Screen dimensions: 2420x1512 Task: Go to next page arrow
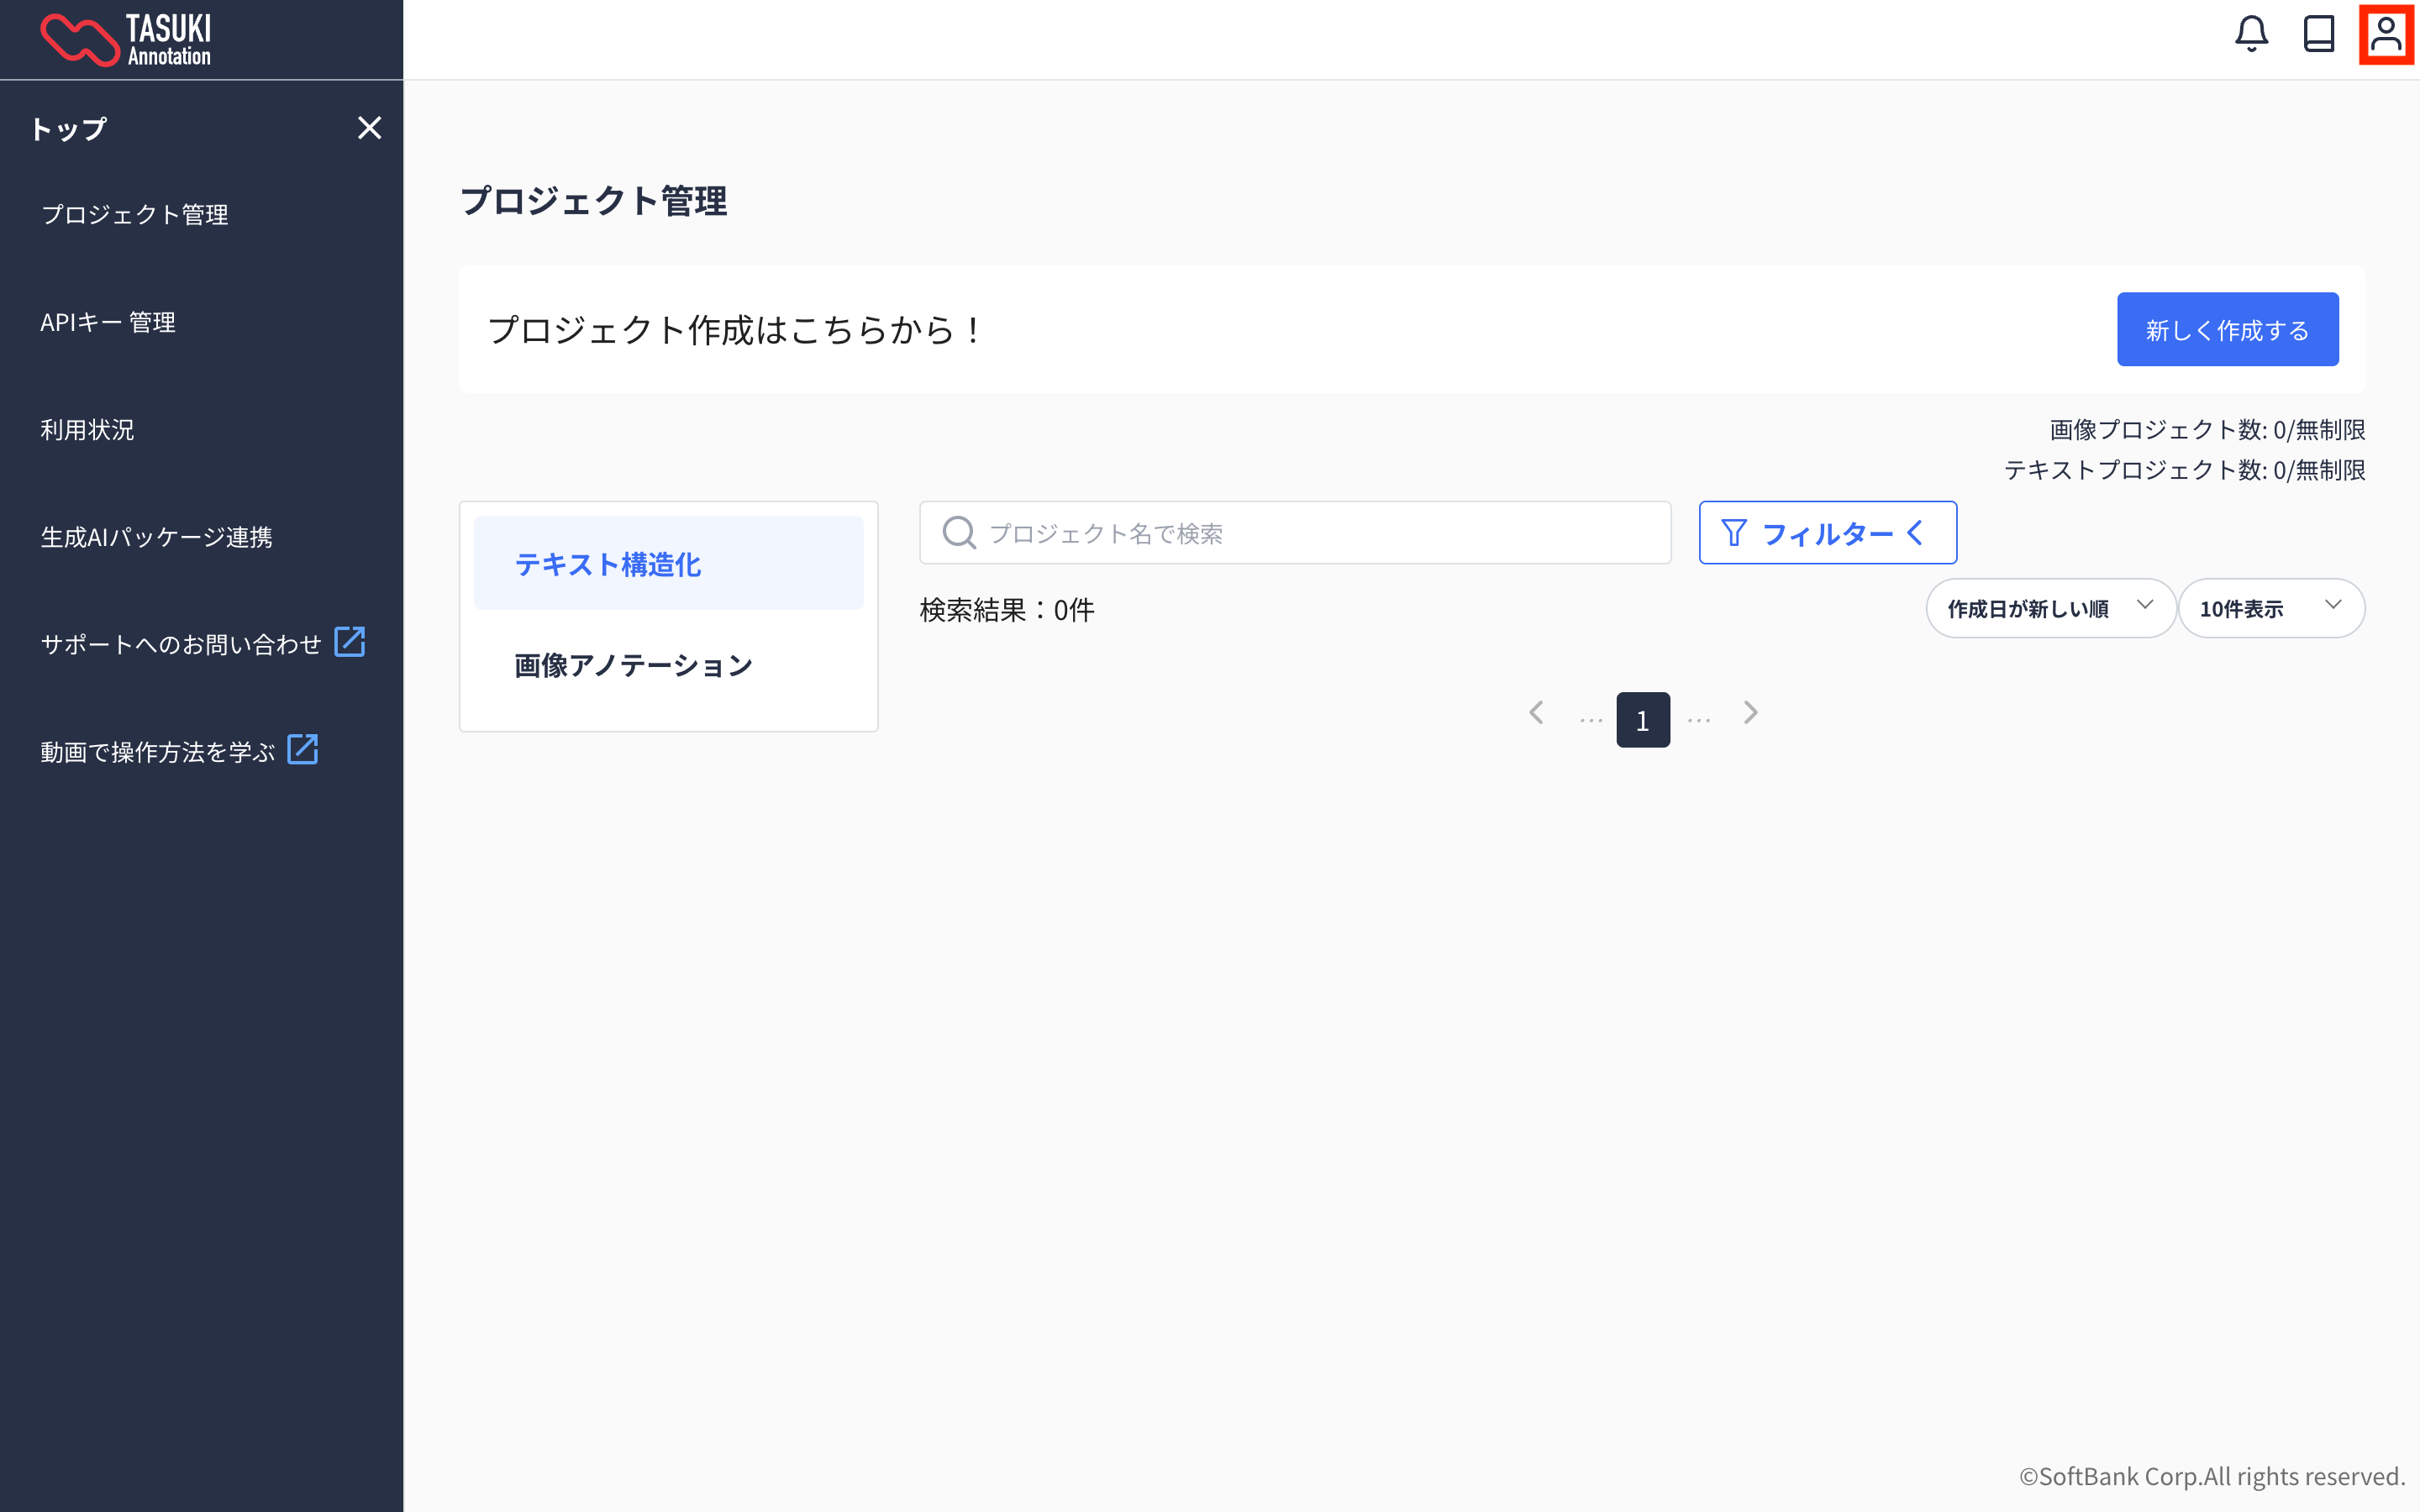point(1750,713)
